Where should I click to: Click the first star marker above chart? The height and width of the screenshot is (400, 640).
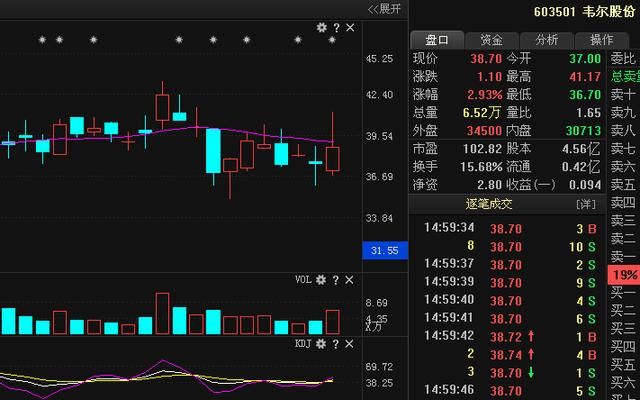(x=42, y=40)
